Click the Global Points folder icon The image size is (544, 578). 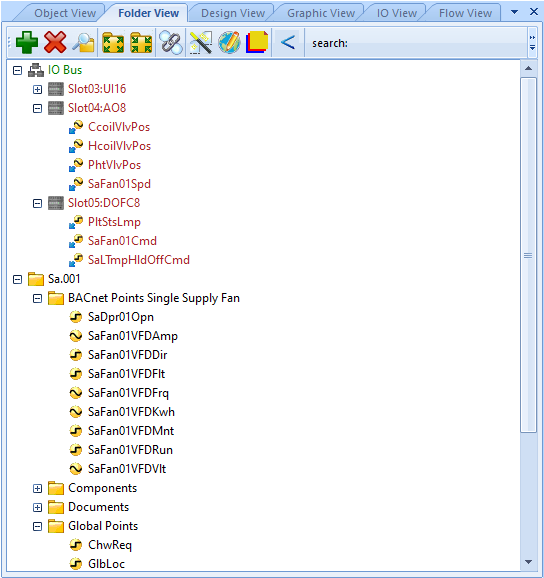click(56, 526)
